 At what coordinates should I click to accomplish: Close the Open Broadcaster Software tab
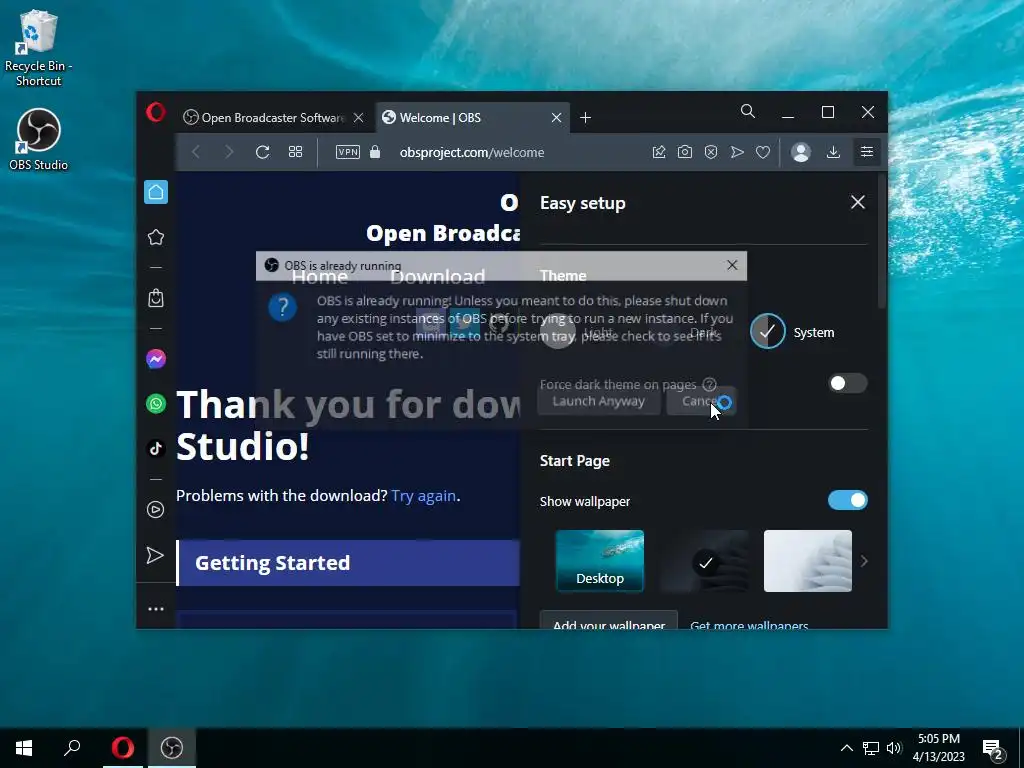(x=359, y=118)
